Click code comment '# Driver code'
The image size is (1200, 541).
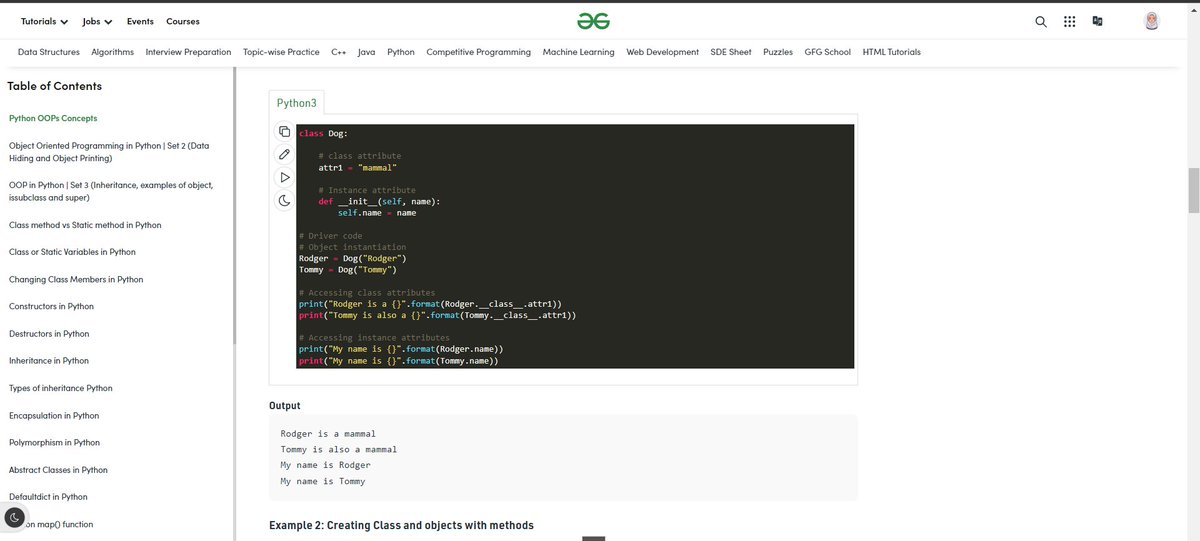pyautogui.click(x=331, y=236)
